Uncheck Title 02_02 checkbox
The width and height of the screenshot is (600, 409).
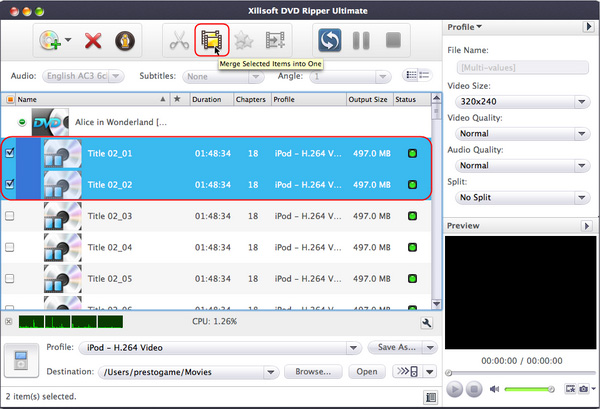coord(10,184)
